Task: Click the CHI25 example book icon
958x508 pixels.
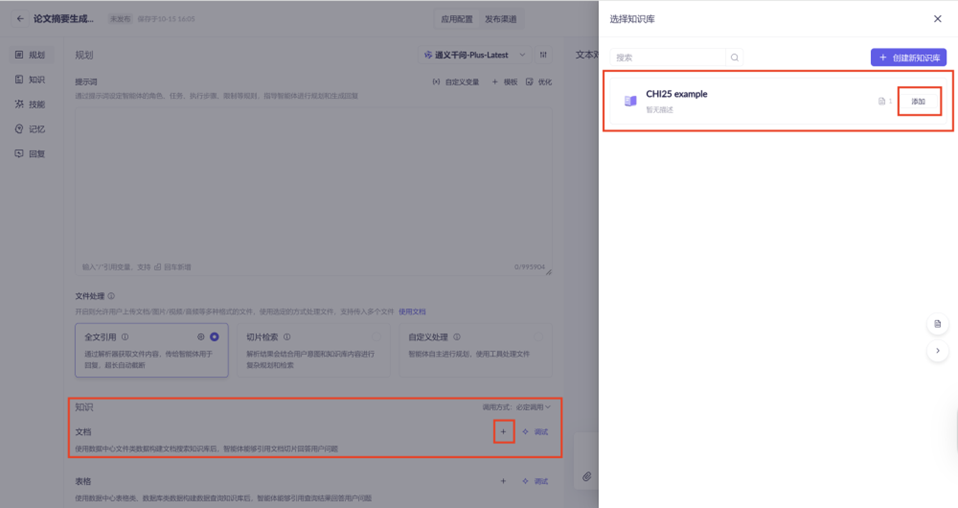Action: pos(631,101)
